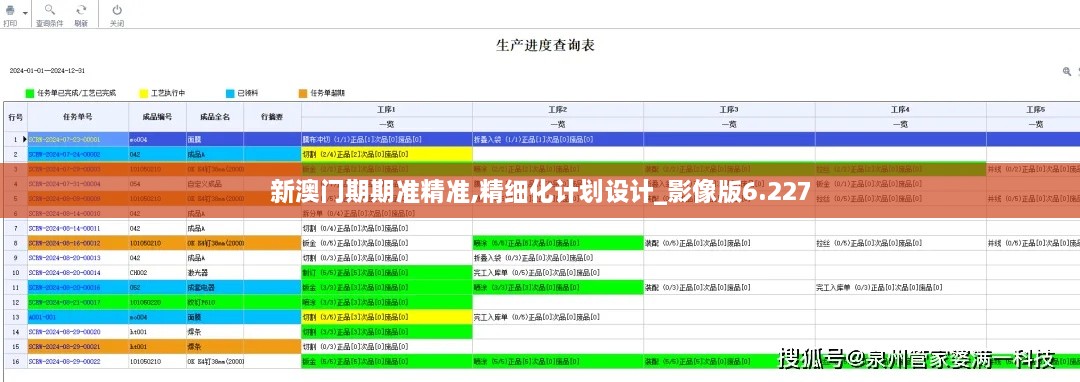
Task: Select task A001-001
Action: [x=78, y=317]
